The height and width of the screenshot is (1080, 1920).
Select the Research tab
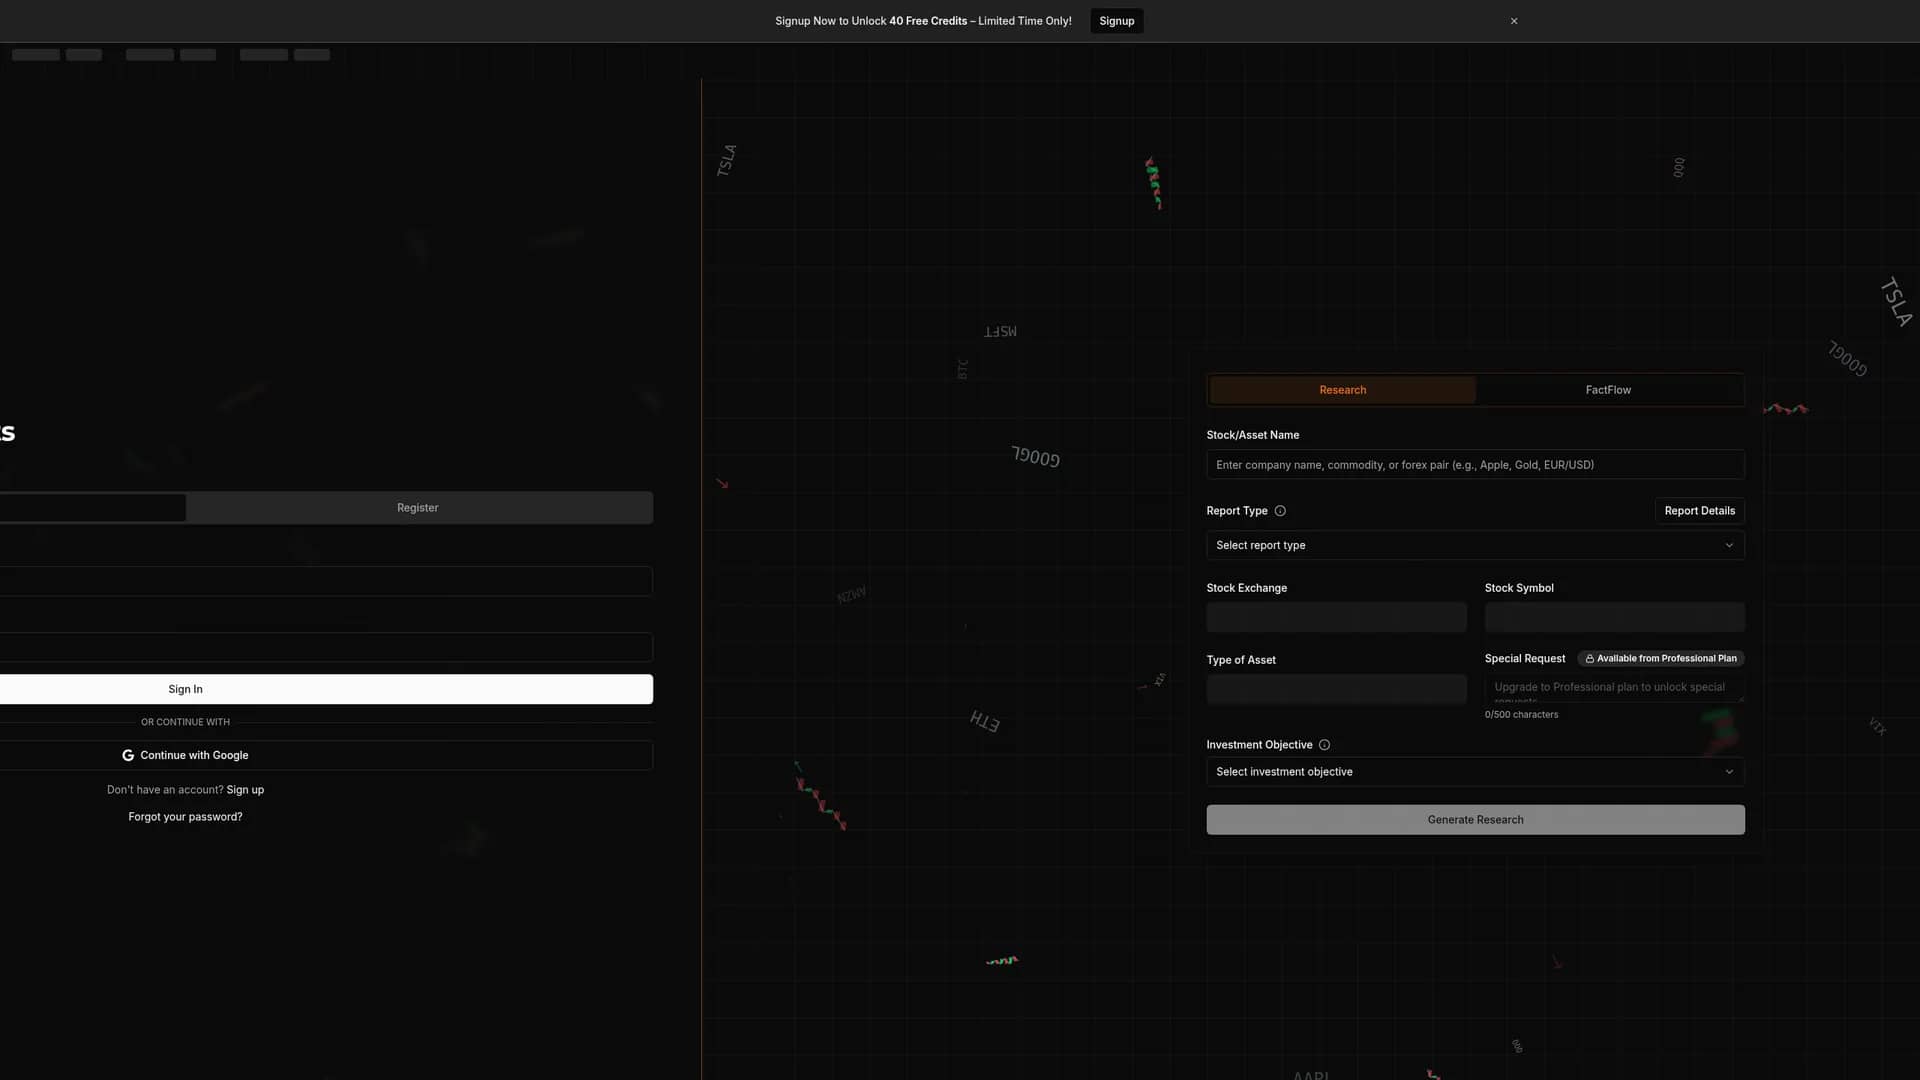(1342, 390)
